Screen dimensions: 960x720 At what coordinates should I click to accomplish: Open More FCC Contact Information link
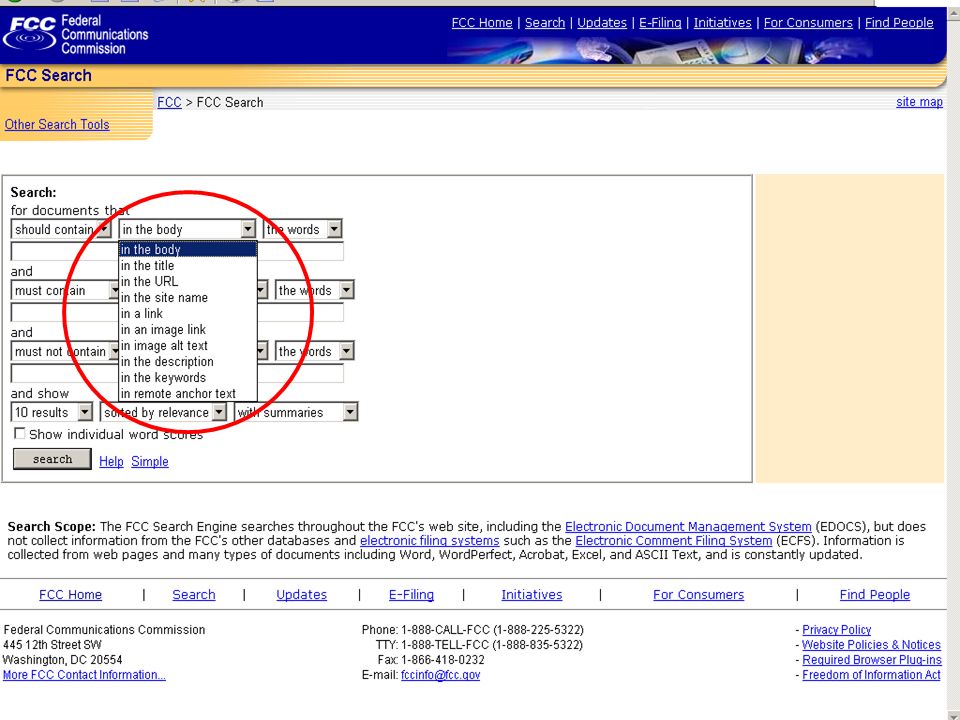[84, 675]
